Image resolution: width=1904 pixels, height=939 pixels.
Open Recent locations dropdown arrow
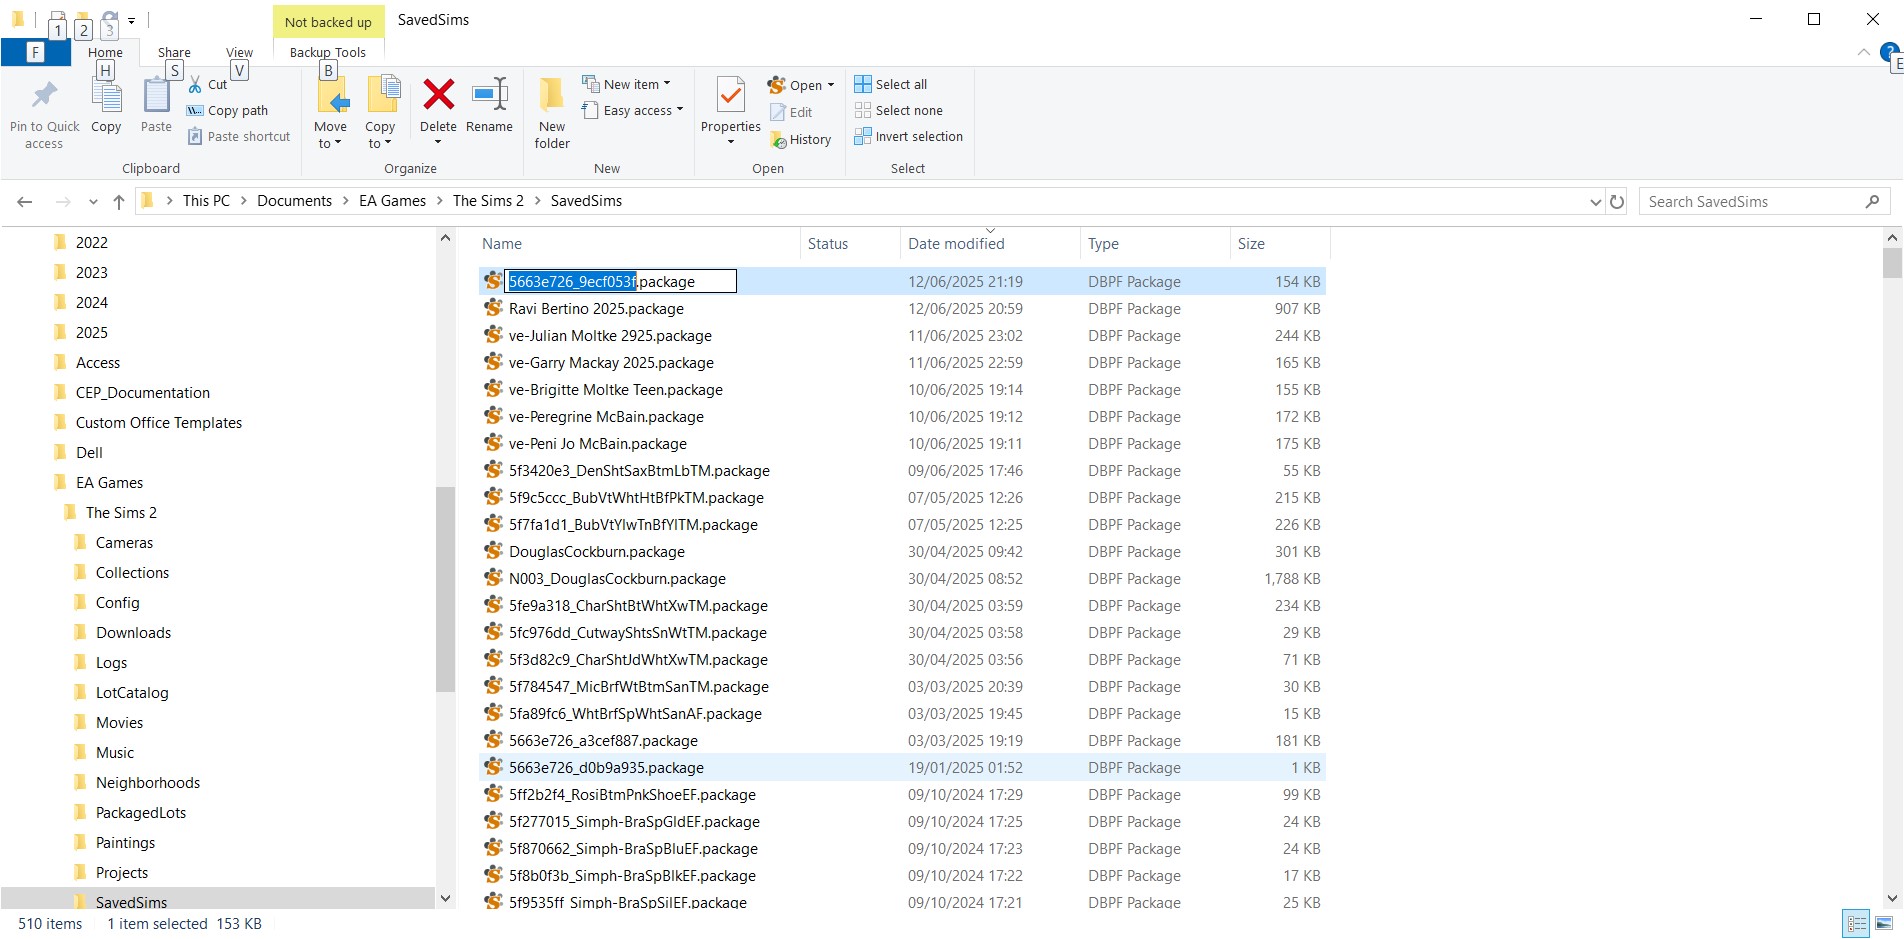coord(93,202)
